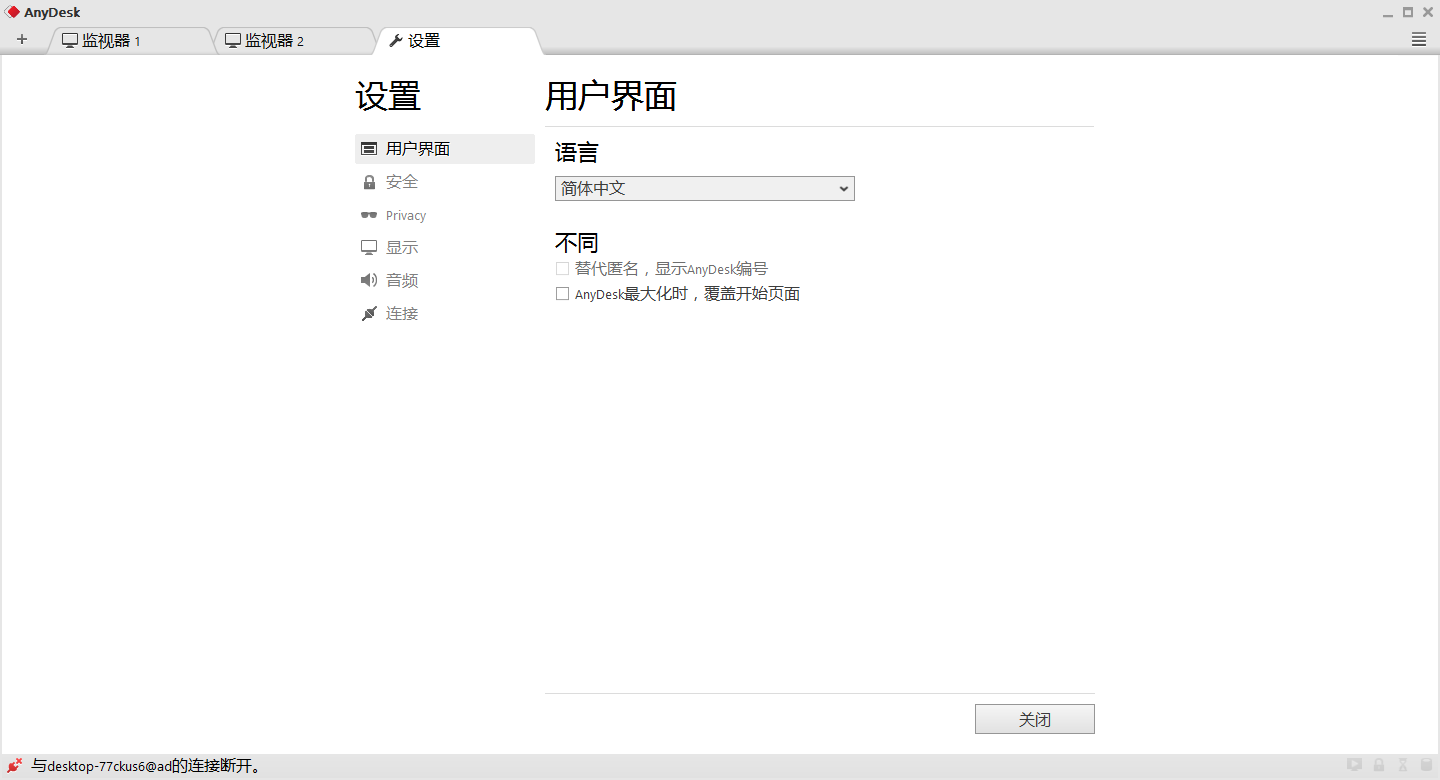Select 用户界面 in the settings sidebar

(415, 148)
